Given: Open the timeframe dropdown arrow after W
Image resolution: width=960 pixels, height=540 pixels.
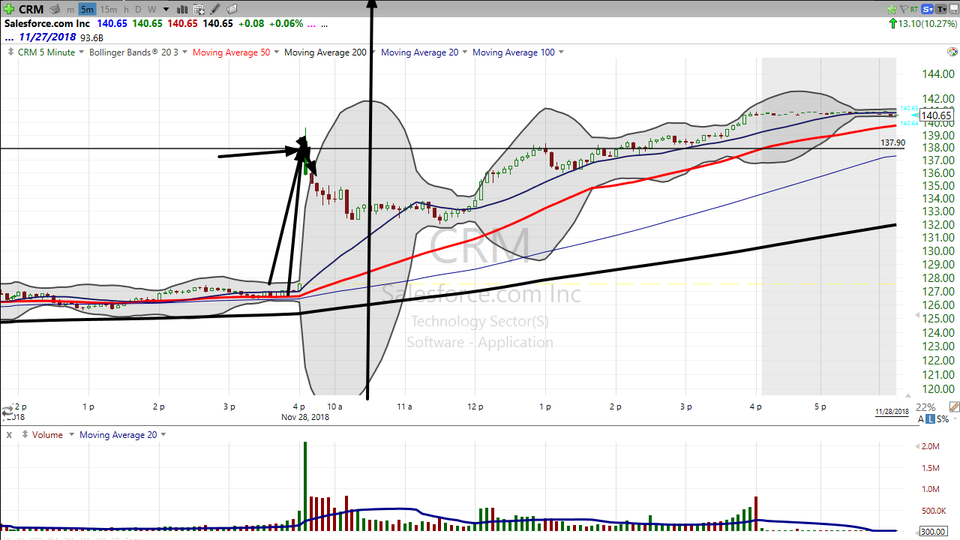Looking at the screenshot, I should tap(166, 9).
